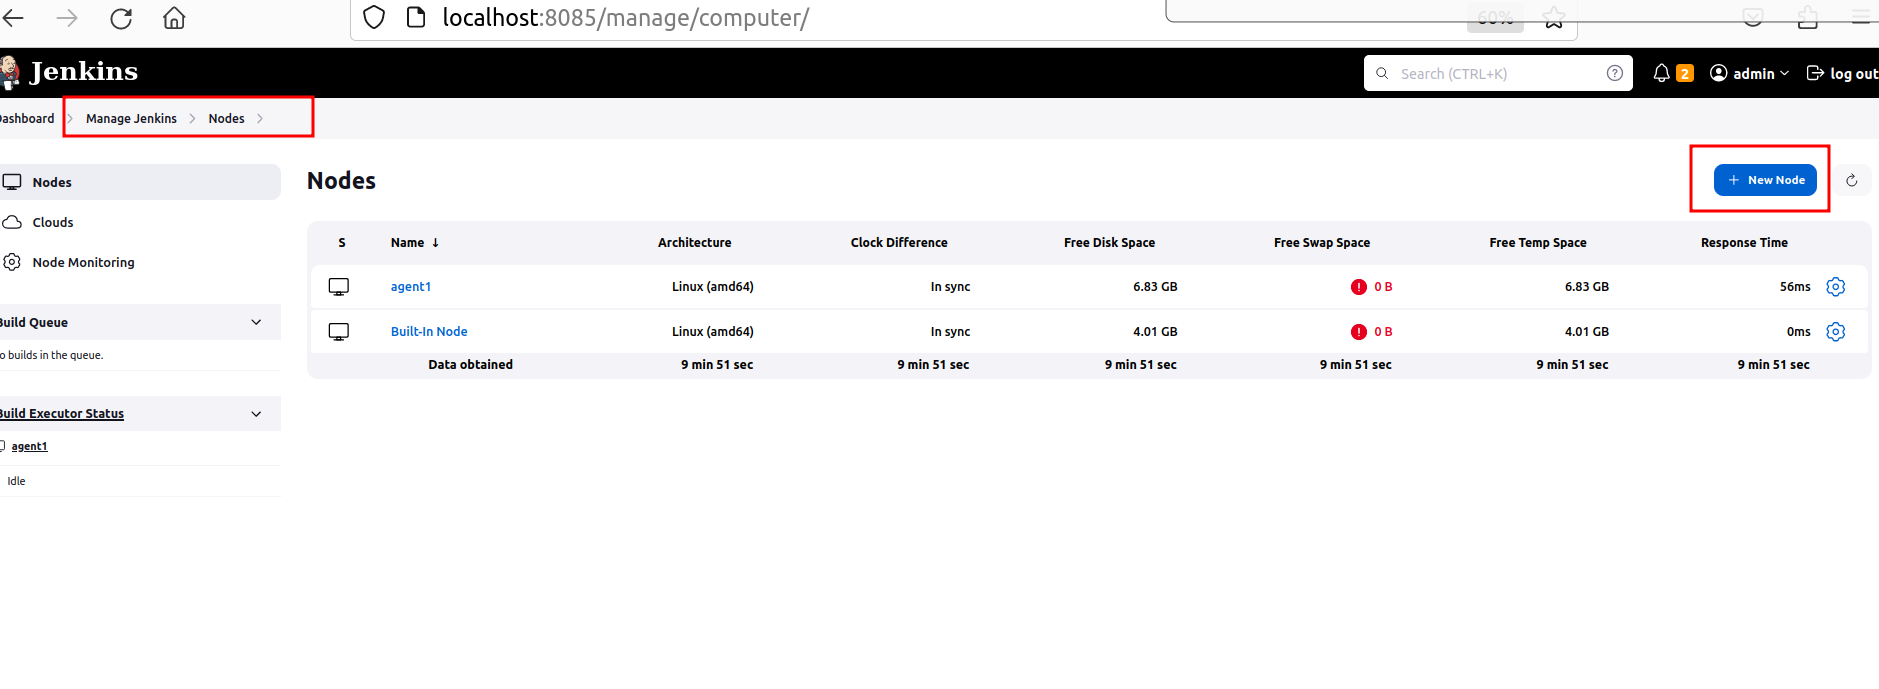
Task: Collapse the Build Queue section
Action: pyautogui.click(x=256, y=322)
